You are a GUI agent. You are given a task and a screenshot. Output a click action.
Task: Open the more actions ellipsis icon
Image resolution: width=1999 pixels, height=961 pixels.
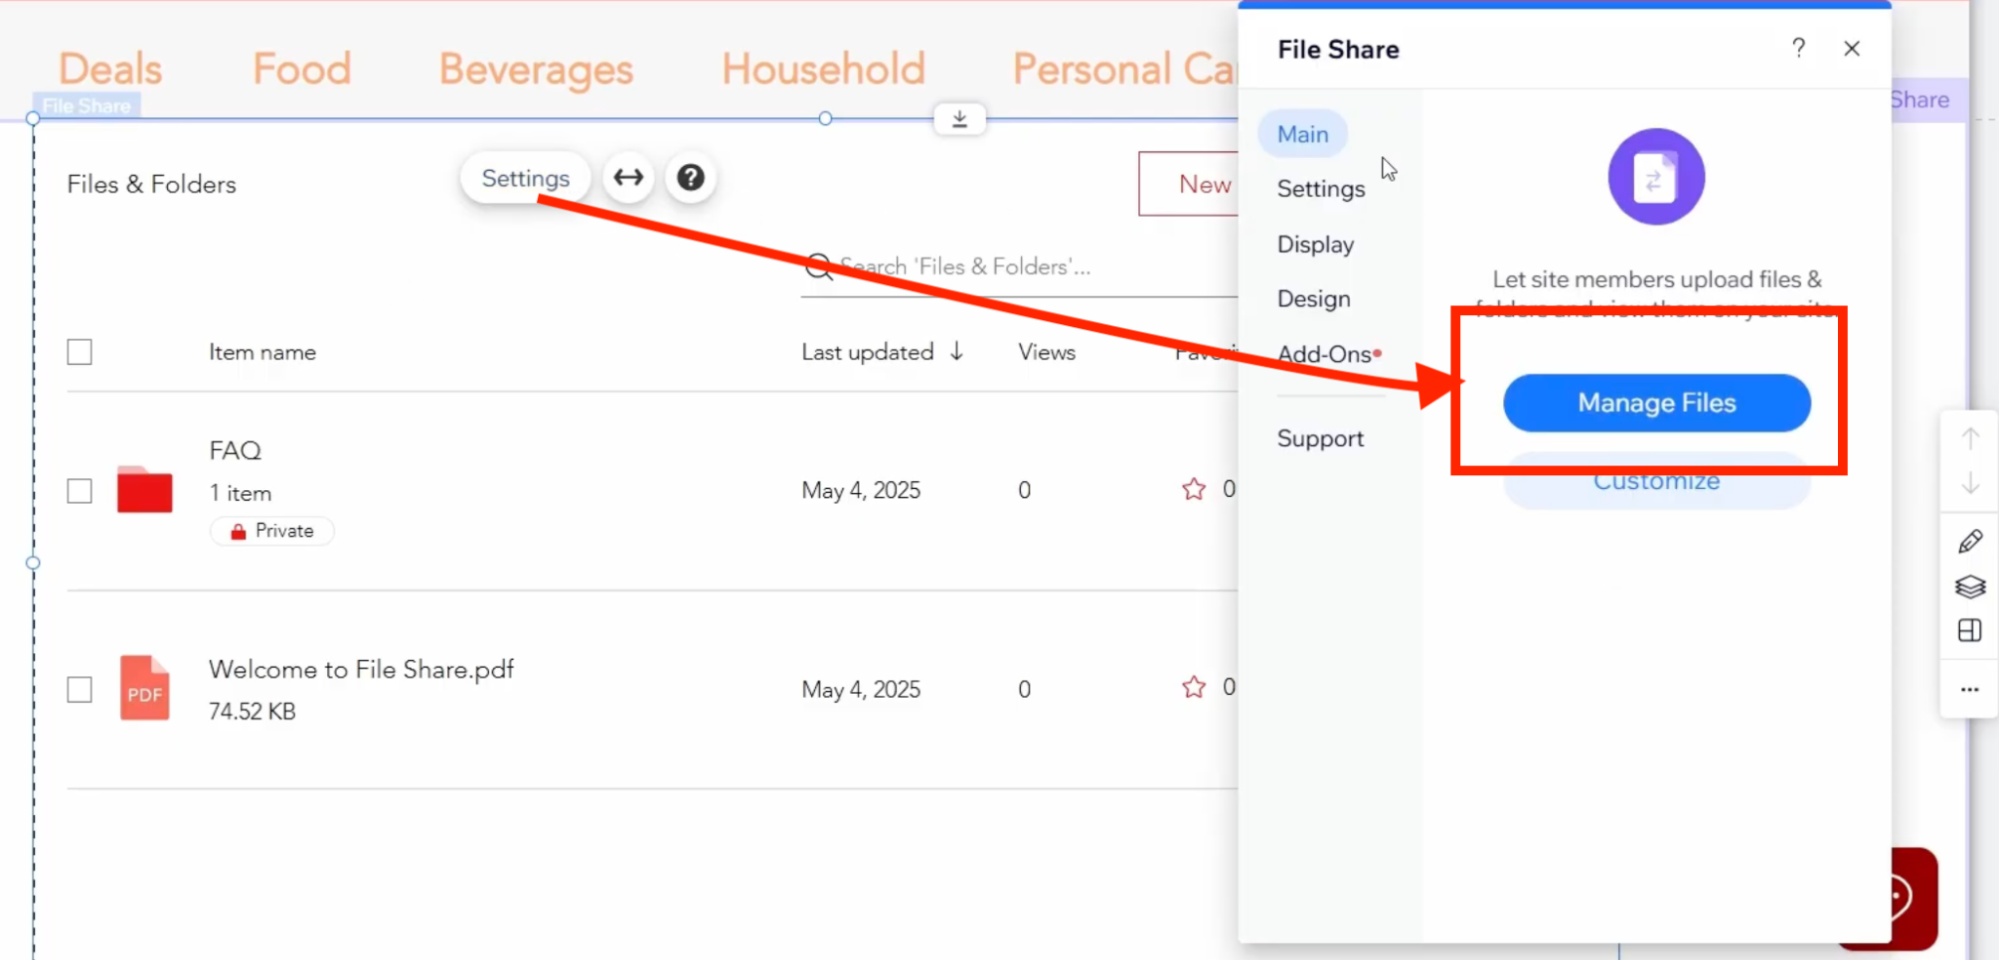click(1969, 689)
